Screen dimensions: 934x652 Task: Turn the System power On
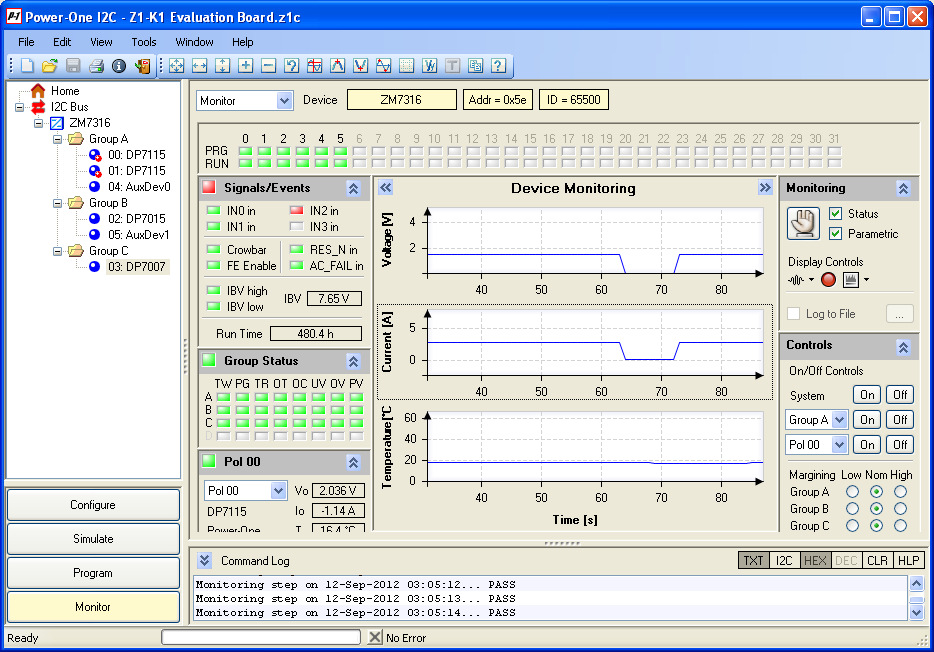click(x=866, y=395)
